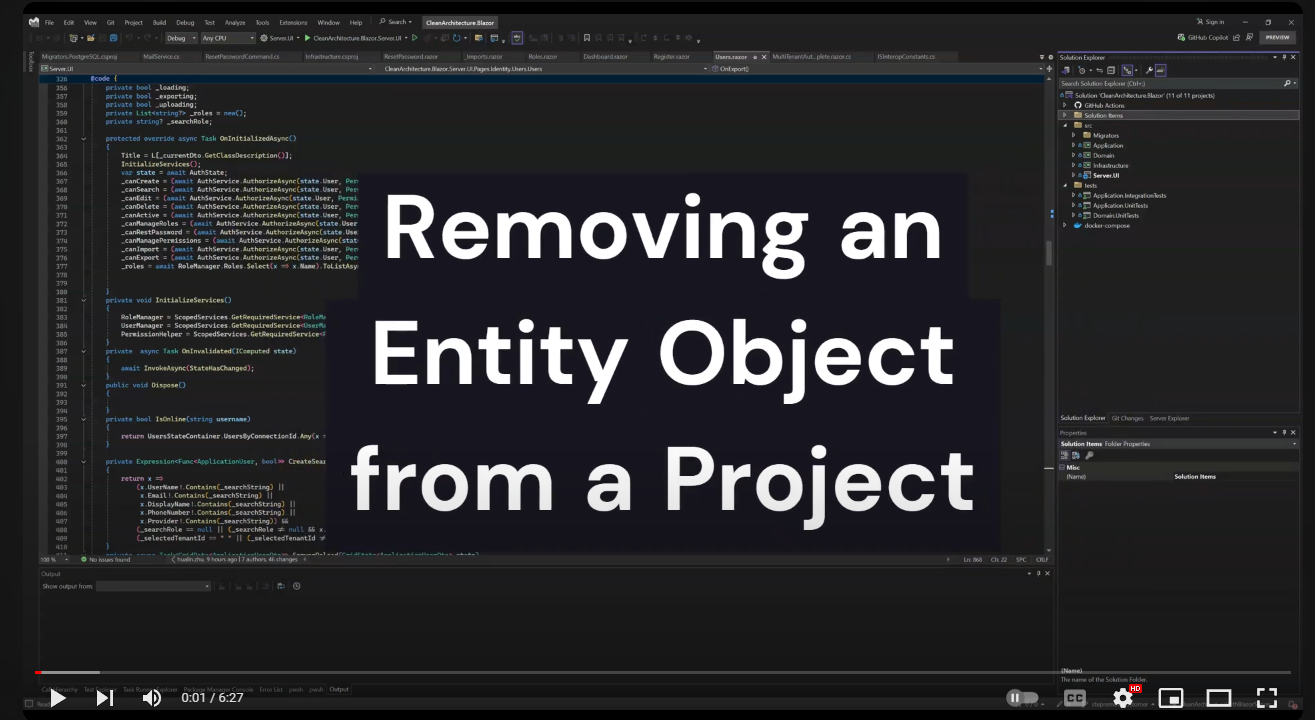
Task: Open the Test menu
Action: tap(210, 22)
